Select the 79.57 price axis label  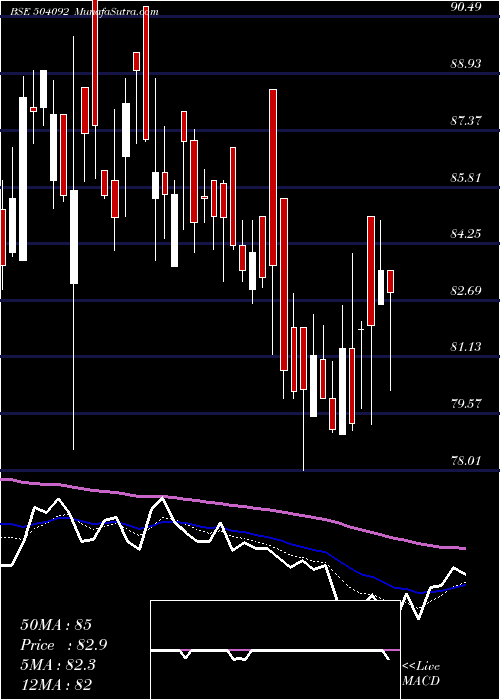(465, 404)
